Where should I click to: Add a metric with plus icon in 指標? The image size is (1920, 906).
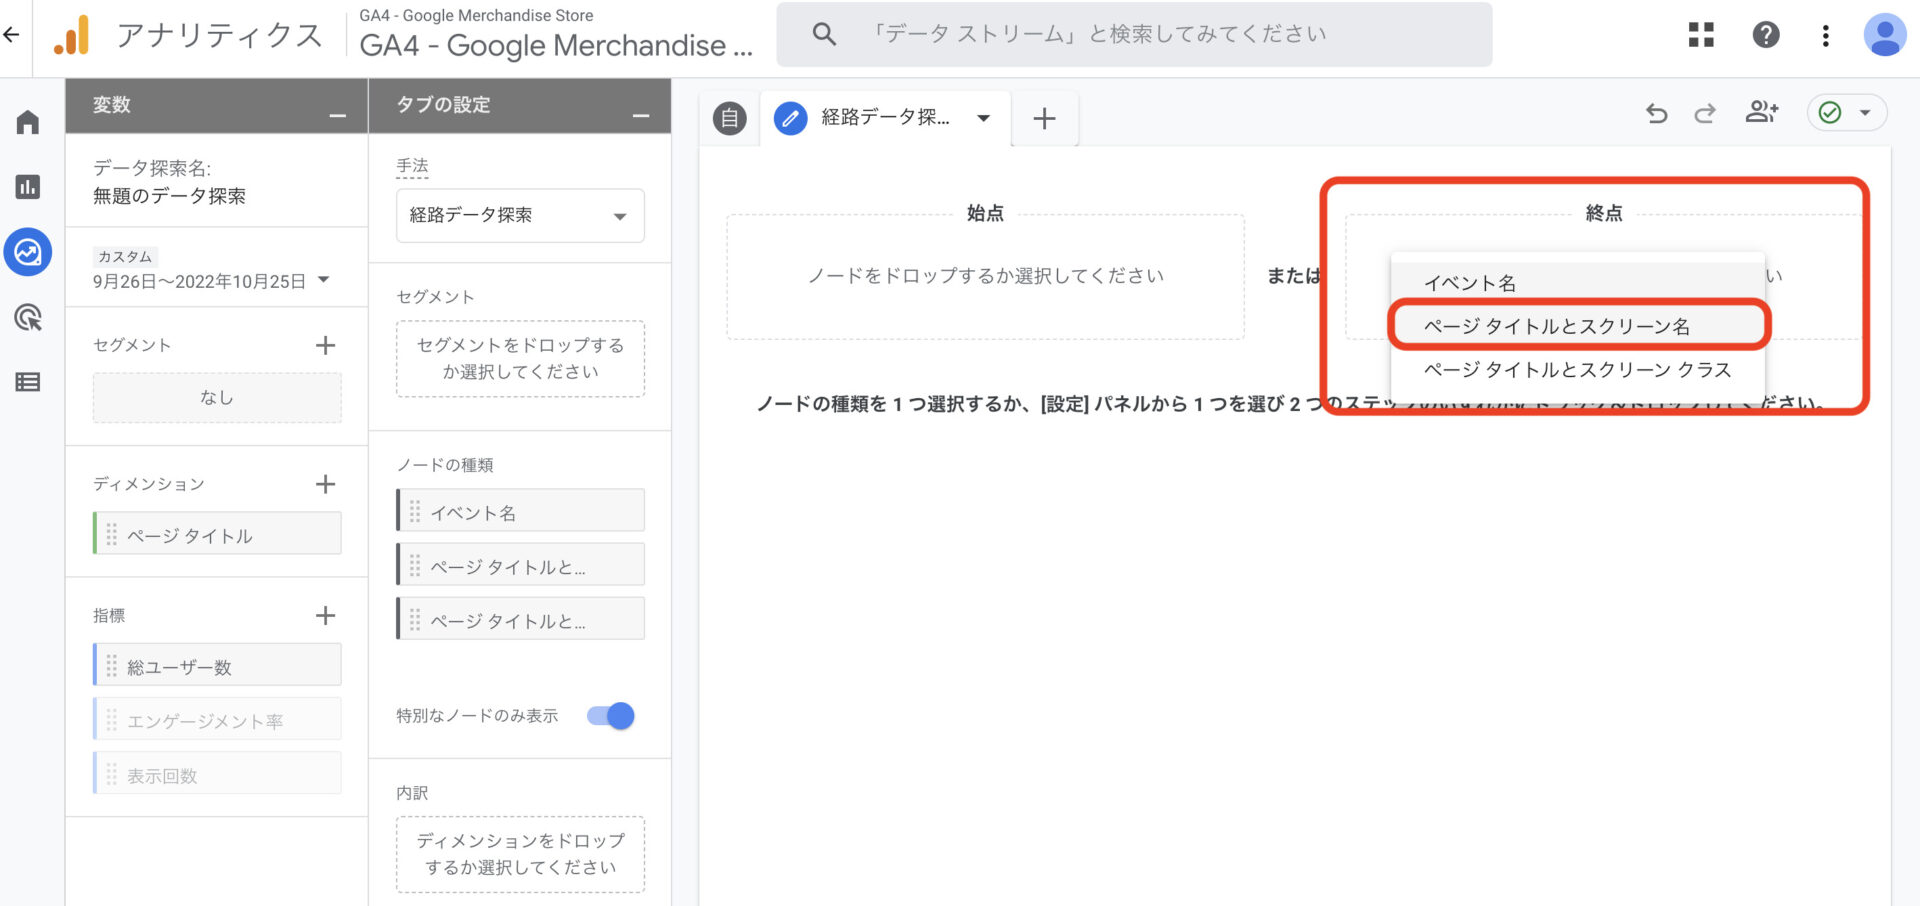tap(325, 615)
